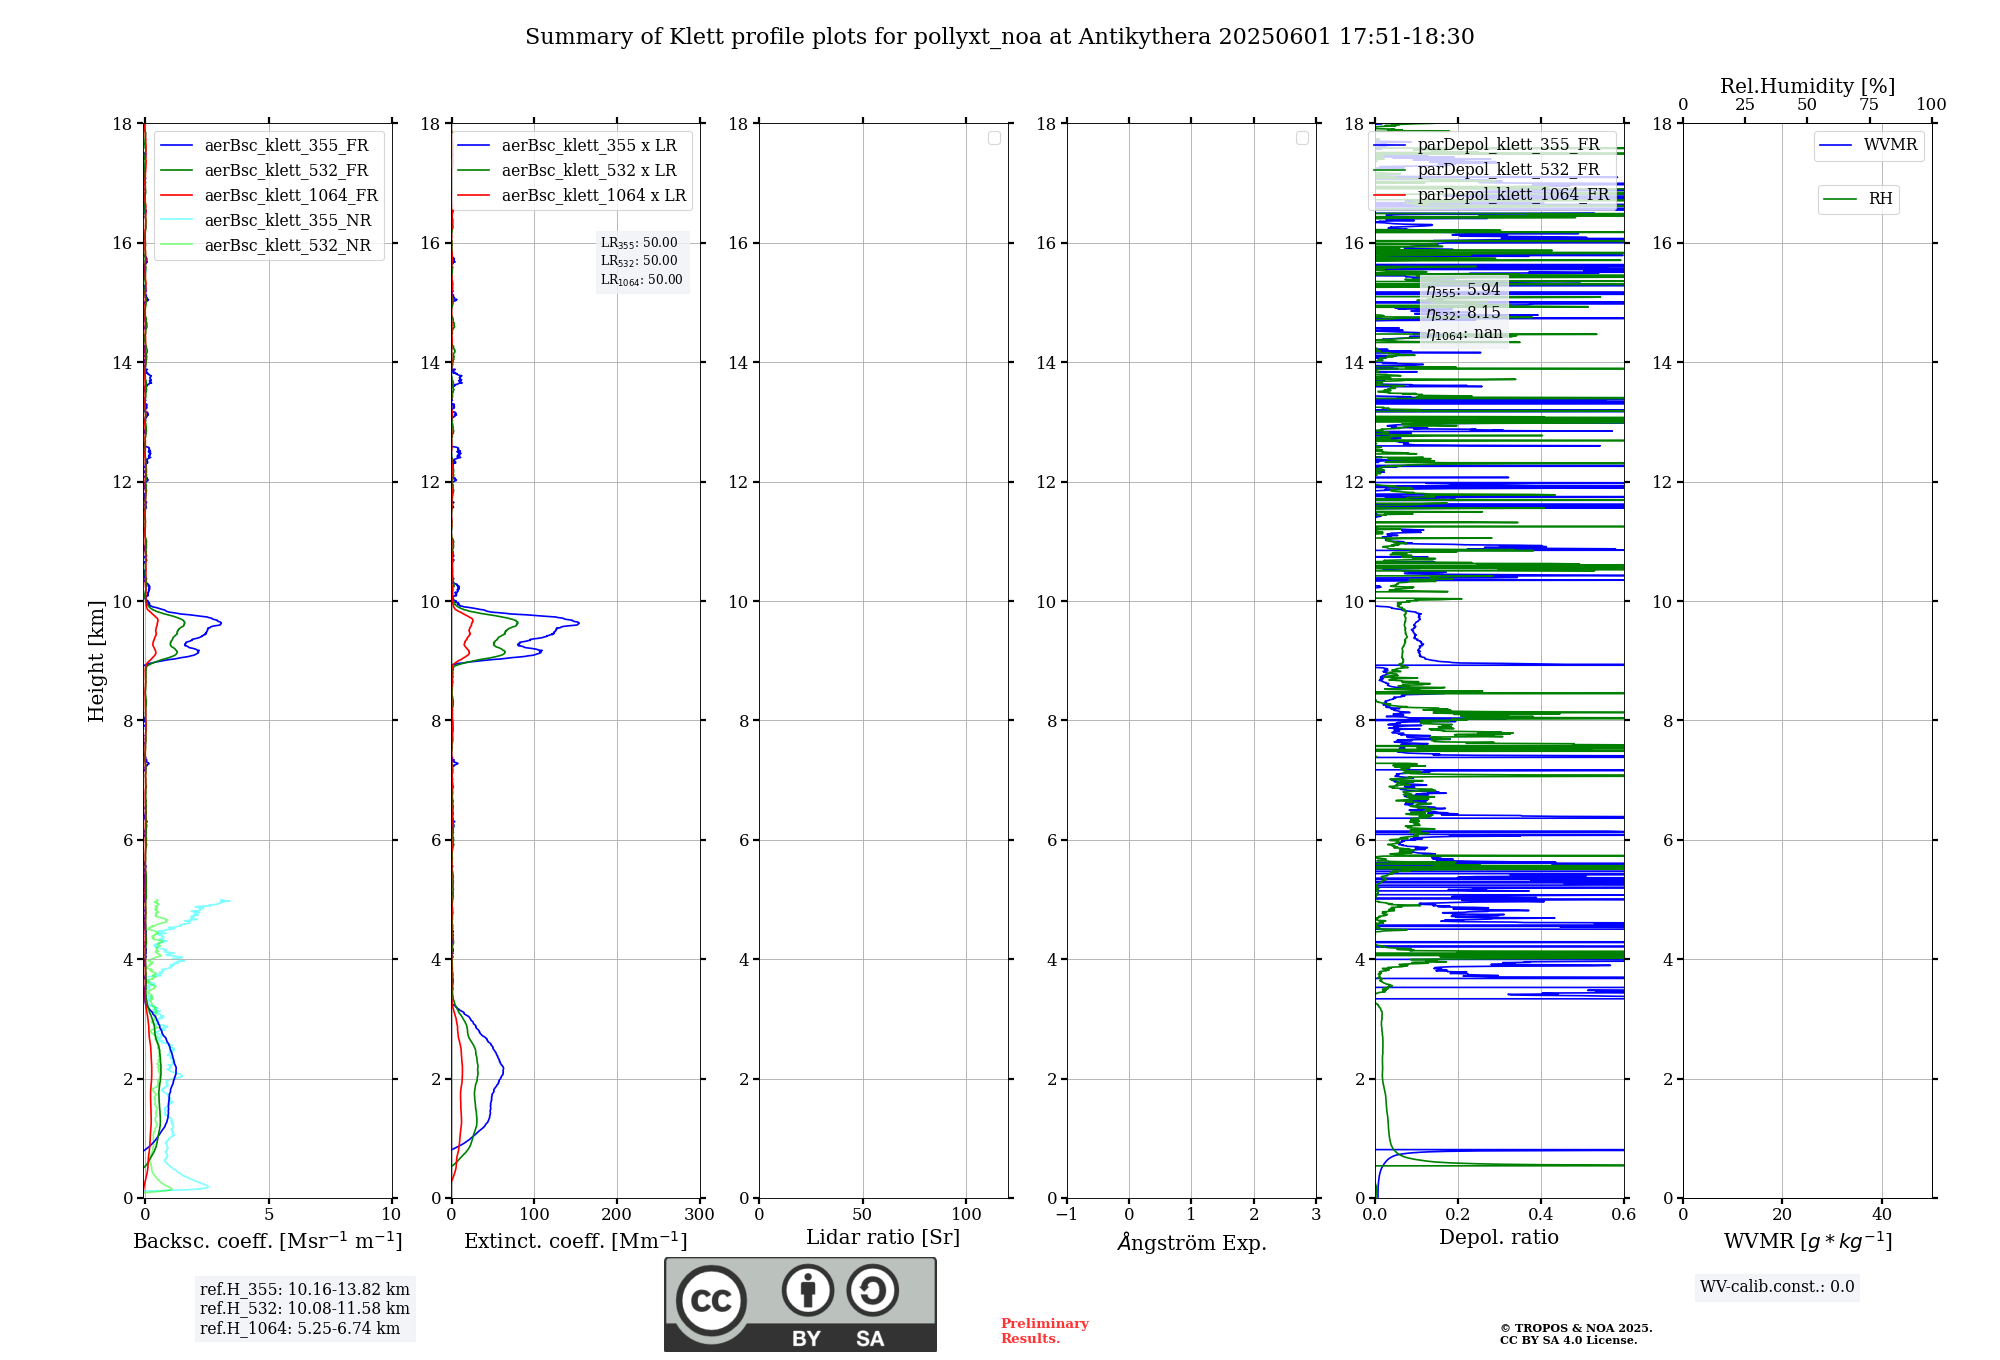The width and height of the screenshot is (2000, 1360).
Task: Select legend entry aerBsc_klett_532_FR
Action: [286, 171]
